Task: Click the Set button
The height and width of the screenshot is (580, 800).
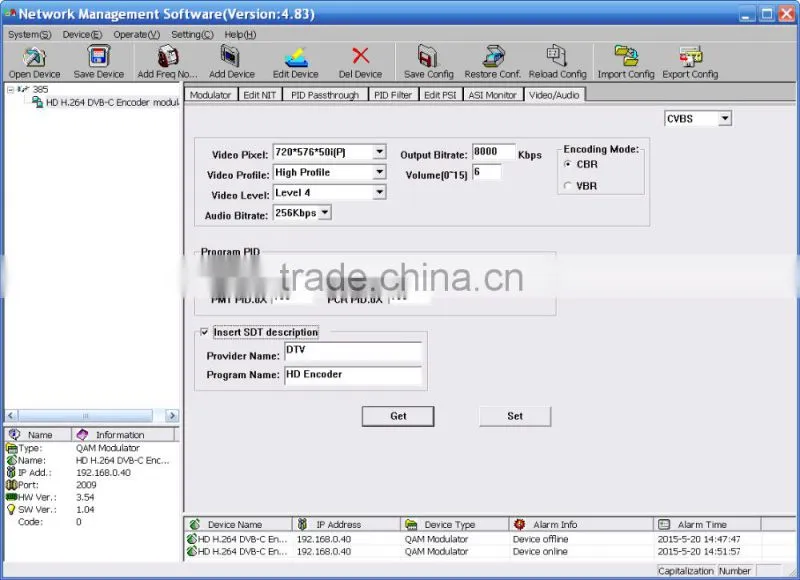Action: 515,416
